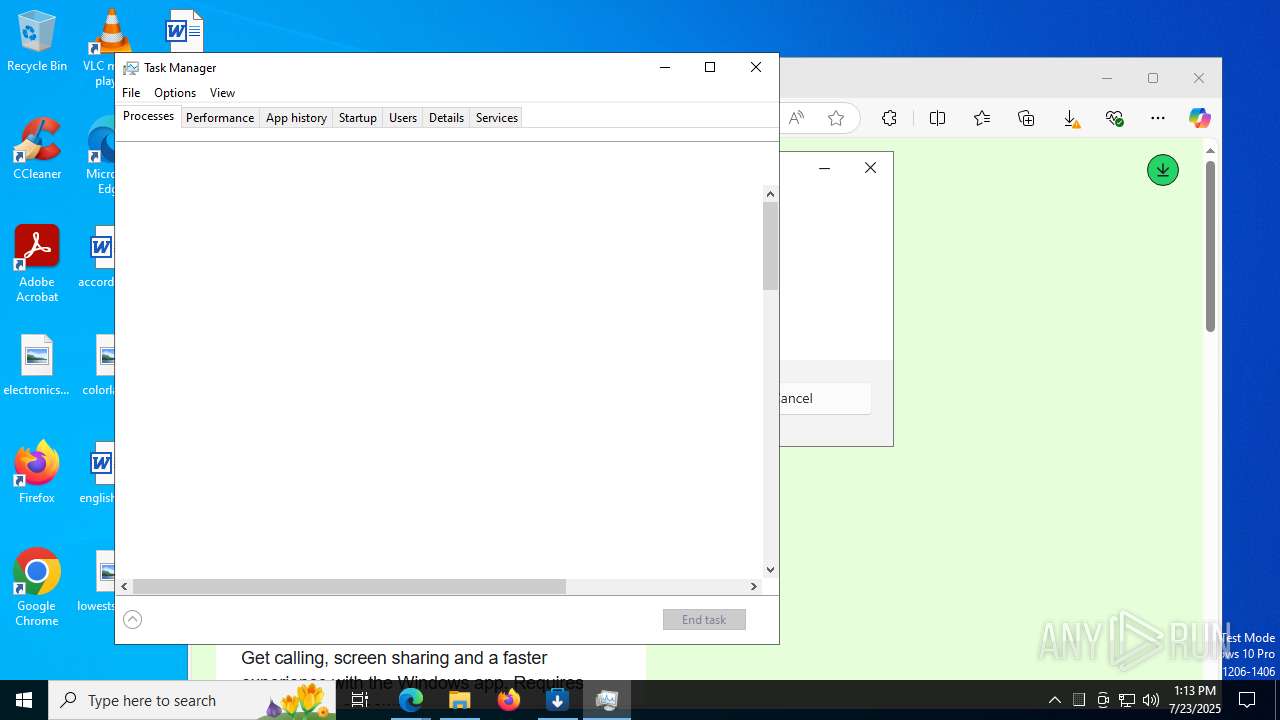Click Task Manager's horizontal scrollbar thumb
Screen dimensions: 1280x720
349,586
